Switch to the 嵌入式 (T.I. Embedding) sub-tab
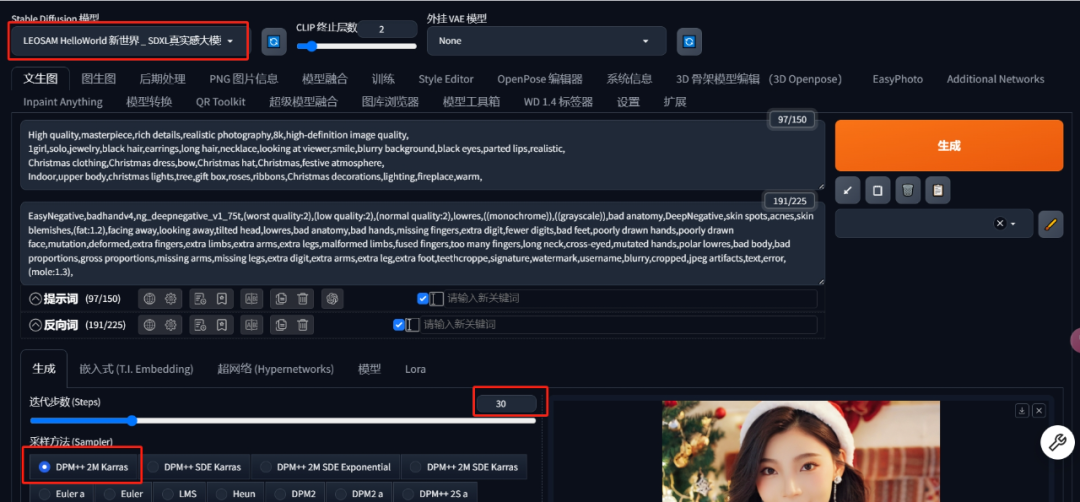The width and height of the screenshot is (1080, 502). (x=136, y=369)
